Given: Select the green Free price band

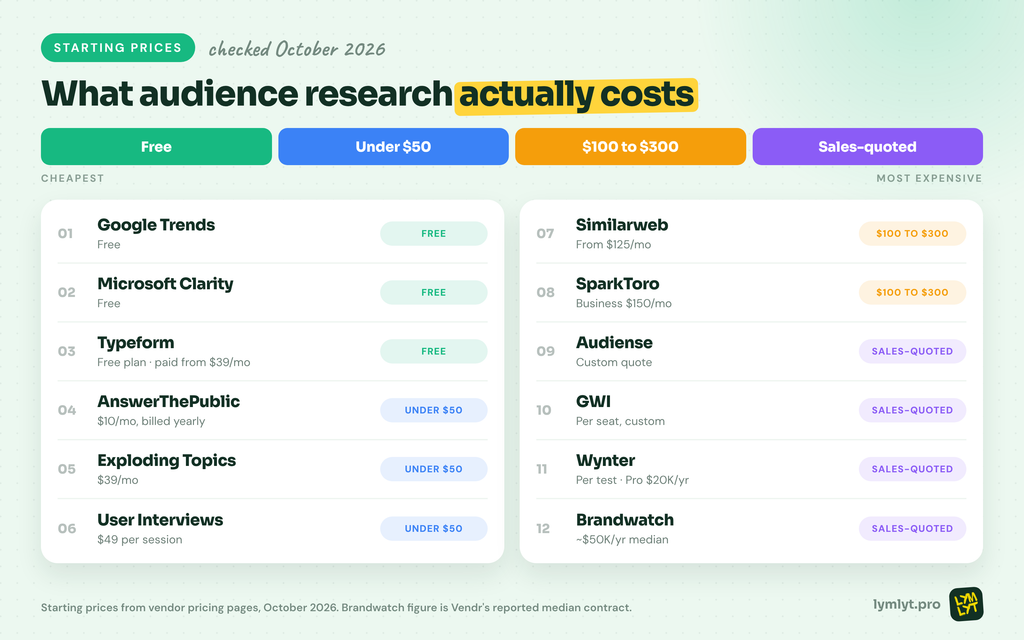Looking at the screenshot, I should [x=156, y=146].
